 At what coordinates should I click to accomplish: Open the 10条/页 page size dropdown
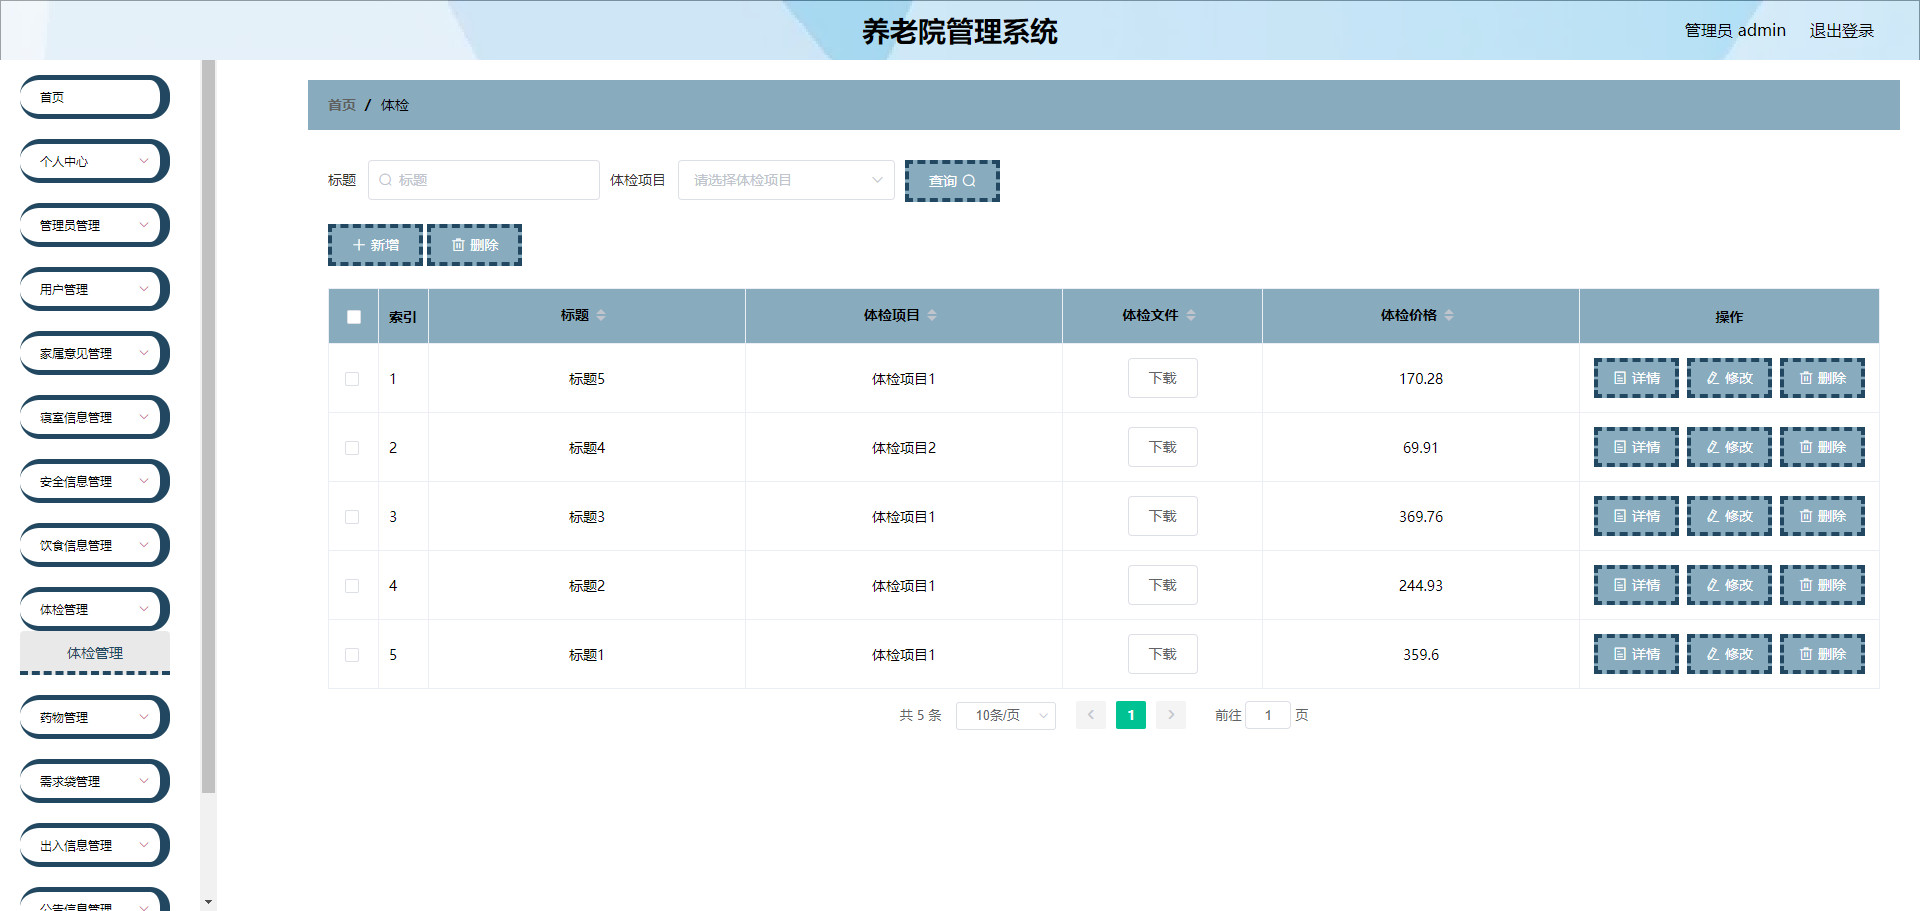coord(1005,715)
